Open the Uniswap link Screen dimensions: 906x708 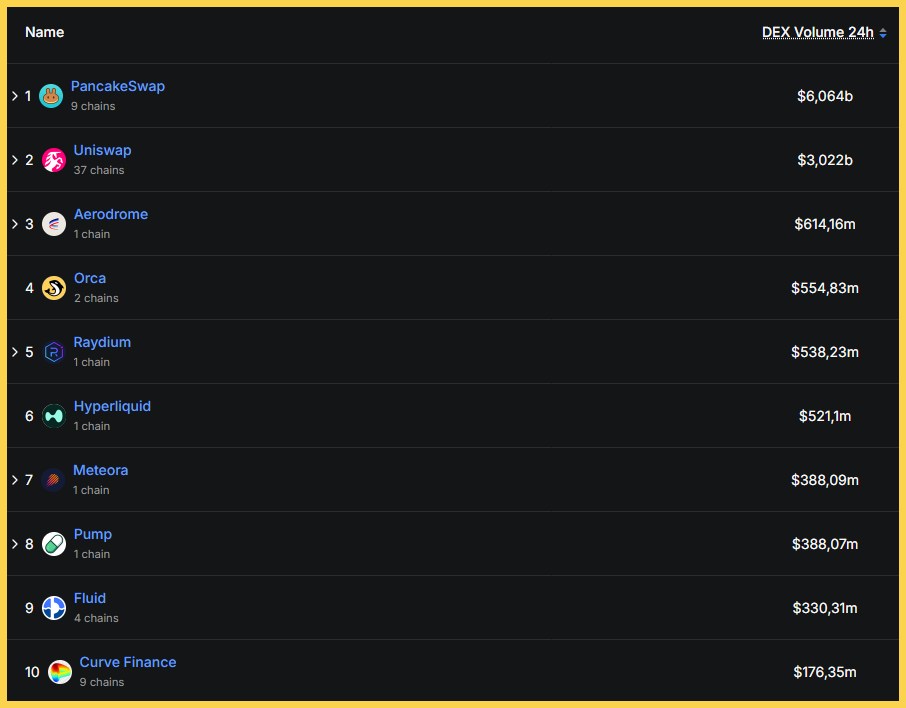[x=102, y=150]
